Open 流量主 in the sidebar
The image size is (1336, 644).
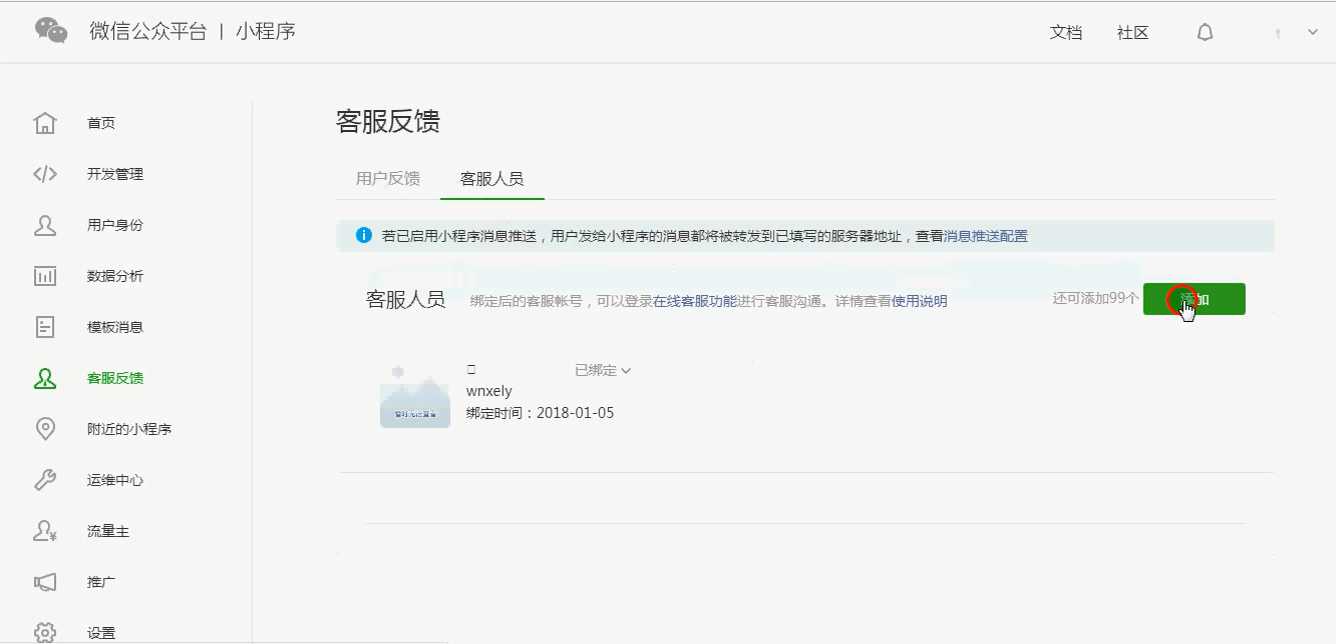(108, 531)
